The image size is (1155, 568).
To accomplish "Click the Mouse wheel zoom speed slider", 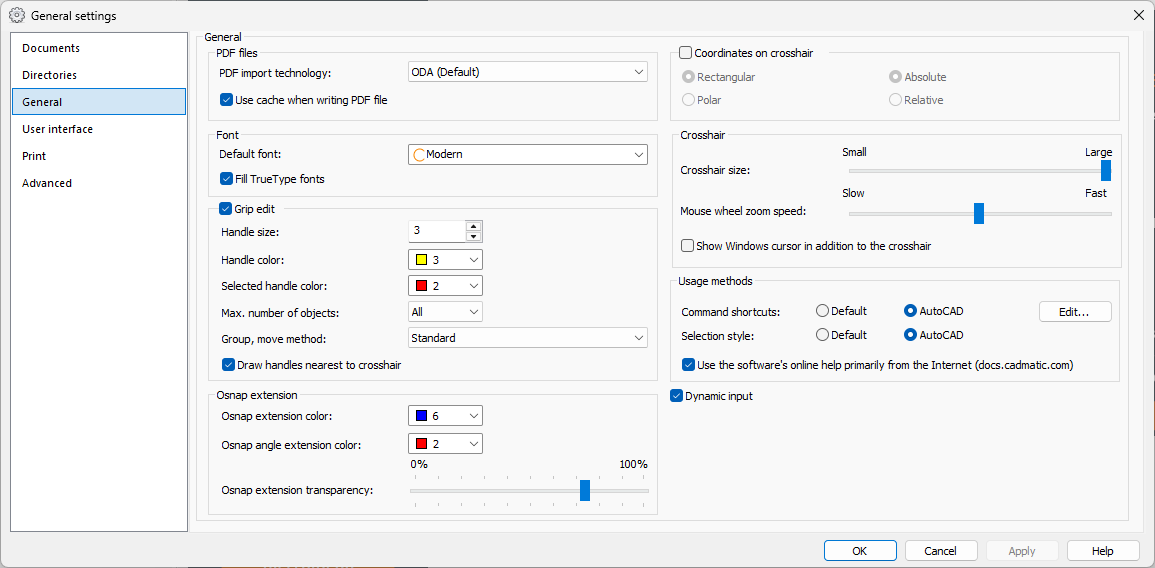I will coord(979,214).
